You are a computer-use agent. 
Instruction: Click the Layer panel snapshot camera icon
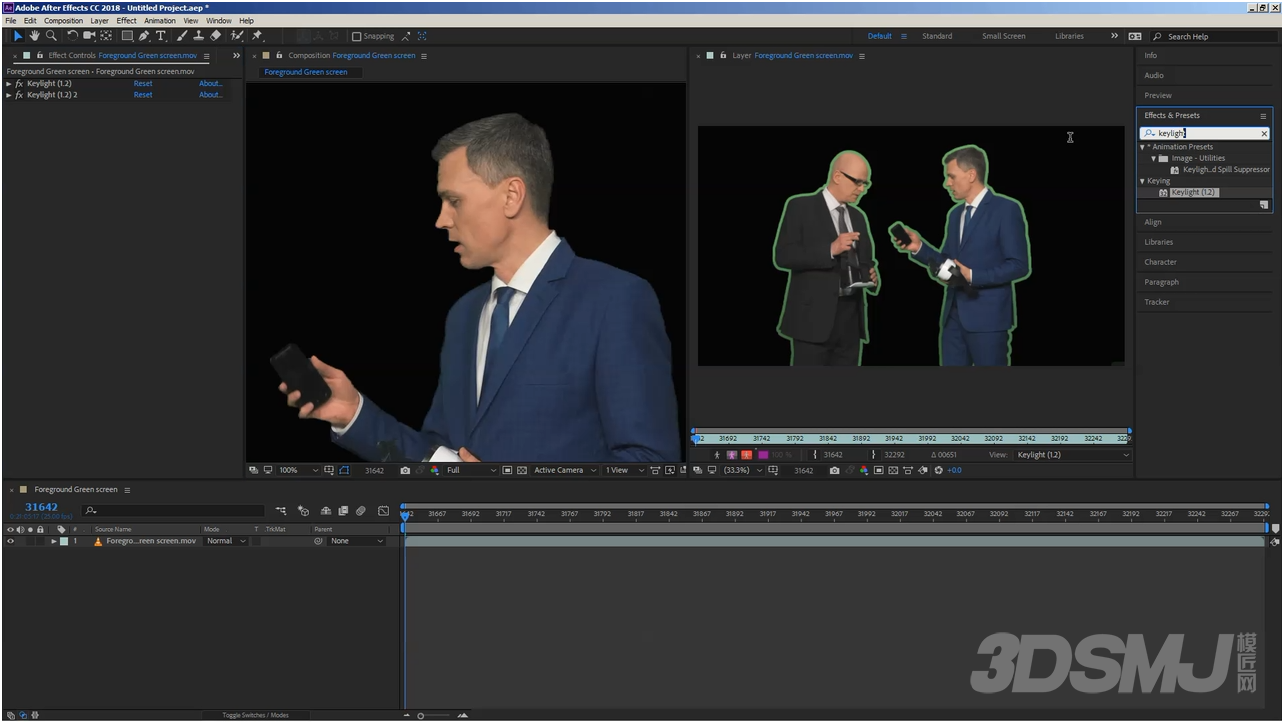[x=834, y=470]
